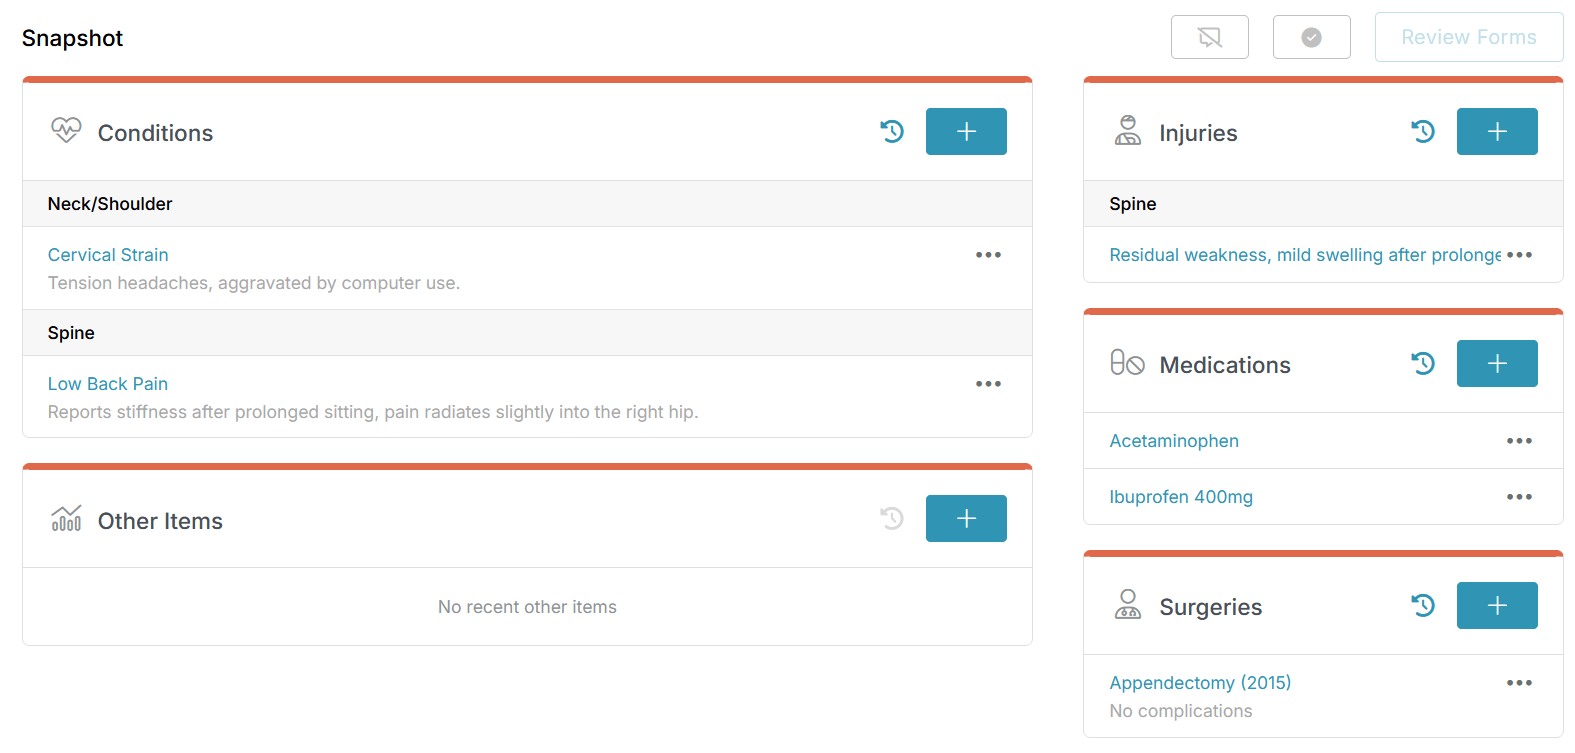View Injuries history icon
This screenshot has height=753, width=1575.
pos(1423,131)
